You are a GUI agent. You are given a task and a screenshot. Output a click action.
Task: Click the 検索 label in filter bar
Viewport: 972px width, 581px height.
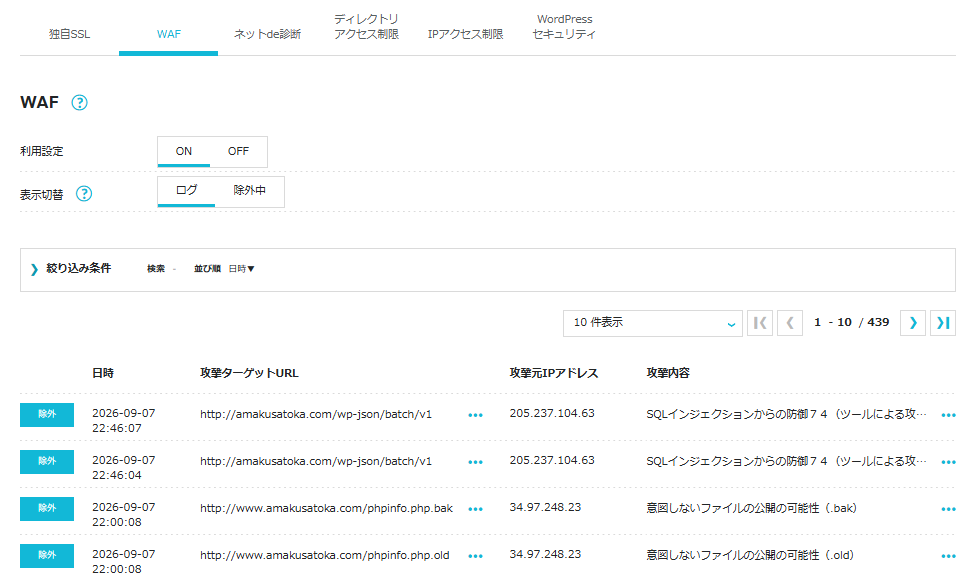pyautogui.click(x=156, y=269)
